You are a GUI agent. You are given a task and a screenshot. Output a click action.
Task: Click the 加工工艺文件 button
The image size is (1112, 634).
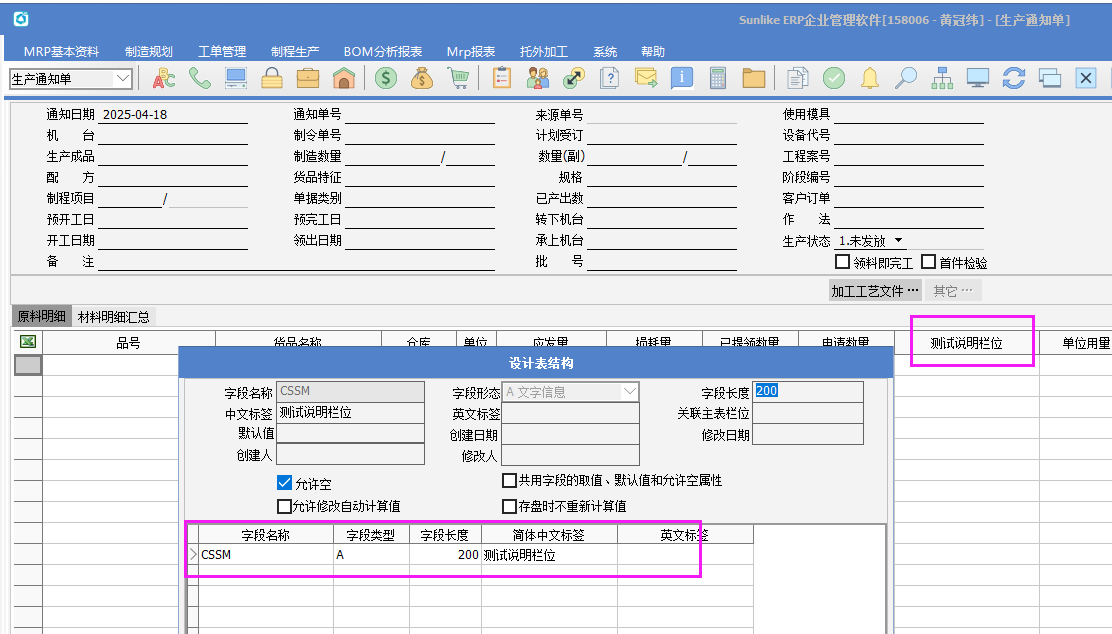(x=873, y=291)
